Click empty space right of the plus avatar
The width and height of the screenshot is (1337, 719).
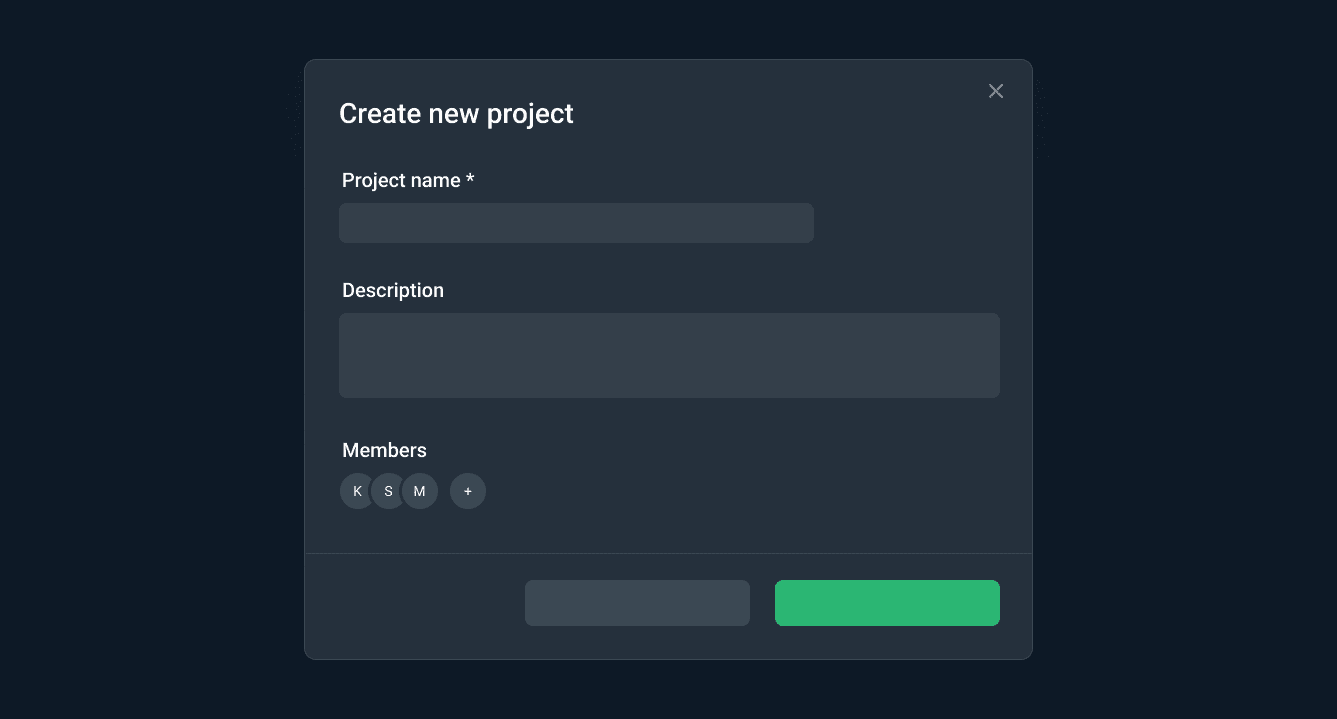tap(700, 491)
